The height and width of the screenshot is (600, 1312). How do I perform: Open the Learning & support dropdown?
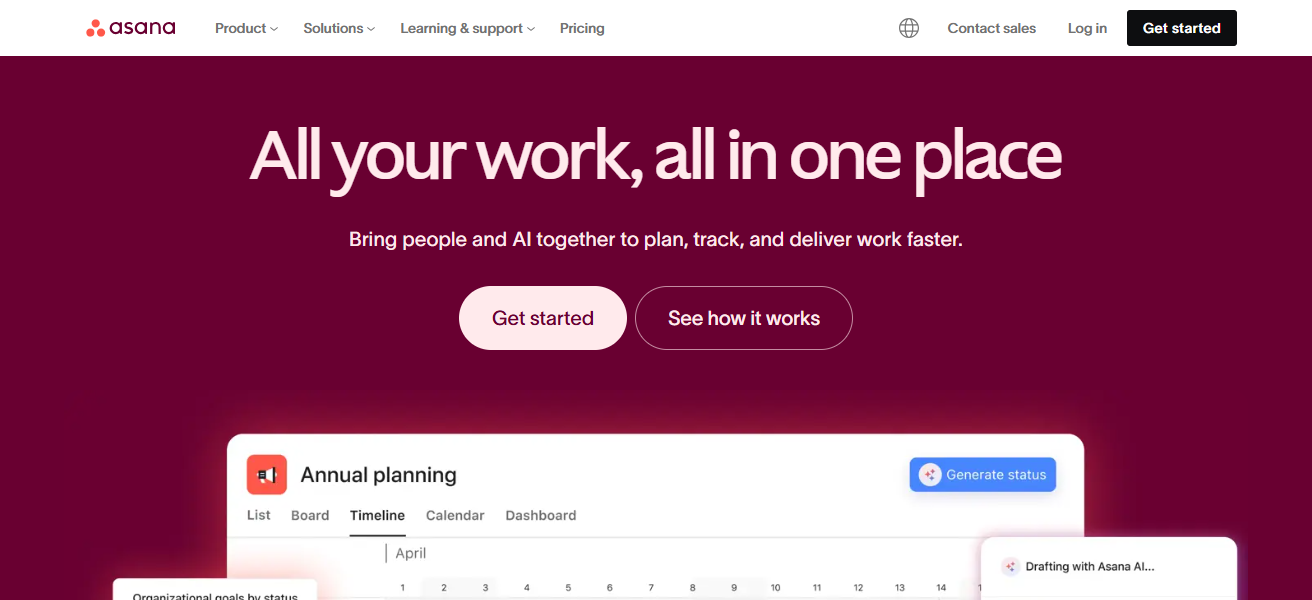tap(467, 28)
